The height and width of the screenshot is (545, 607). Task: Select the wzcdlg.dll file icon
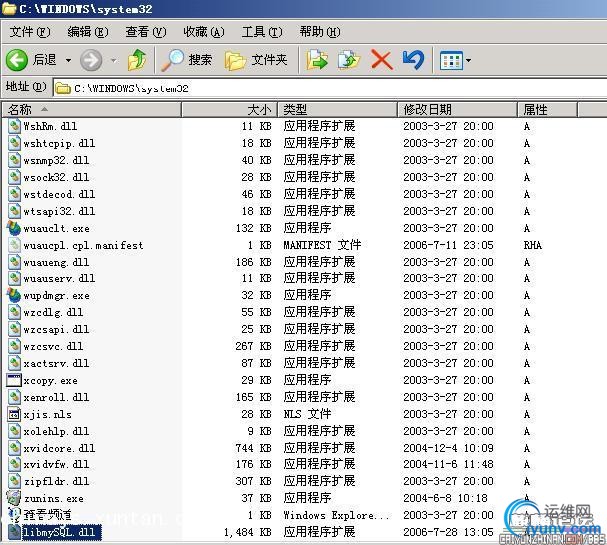pos(14,312)
